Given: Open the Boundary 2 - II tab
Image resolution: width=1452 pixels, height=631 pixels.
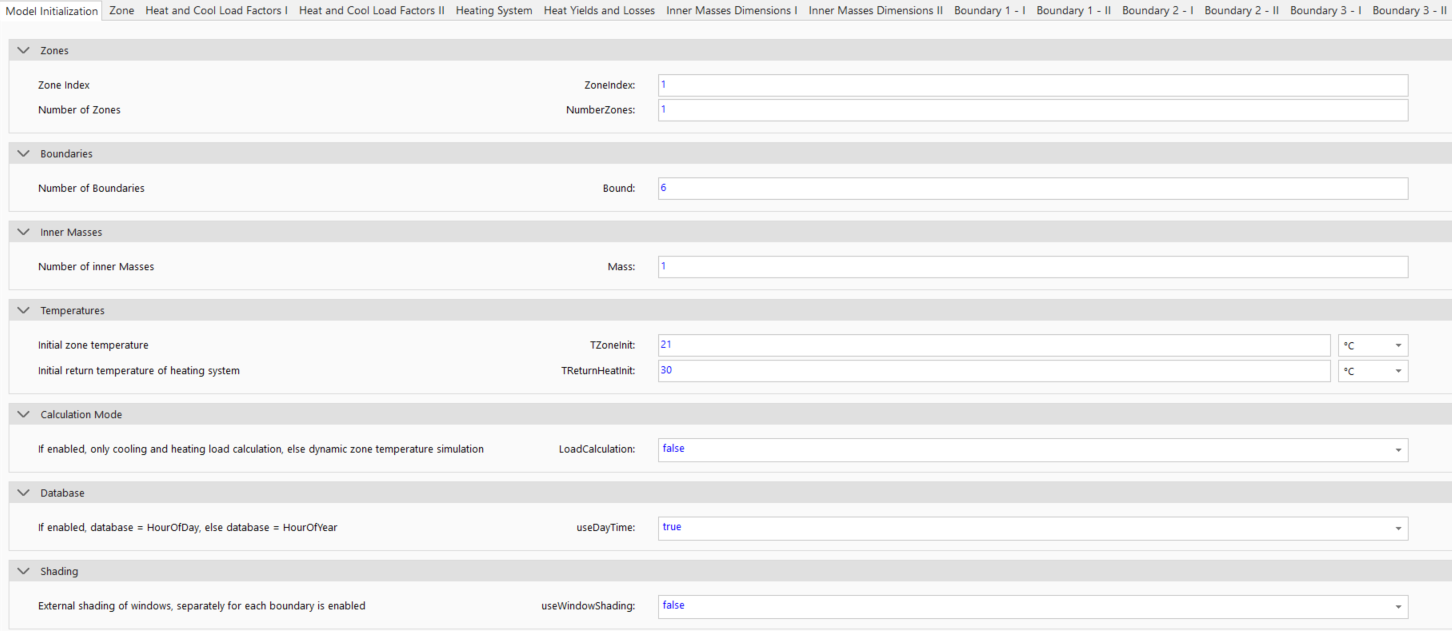Looking at the screenshot, I should click(x=1241, y=10).
